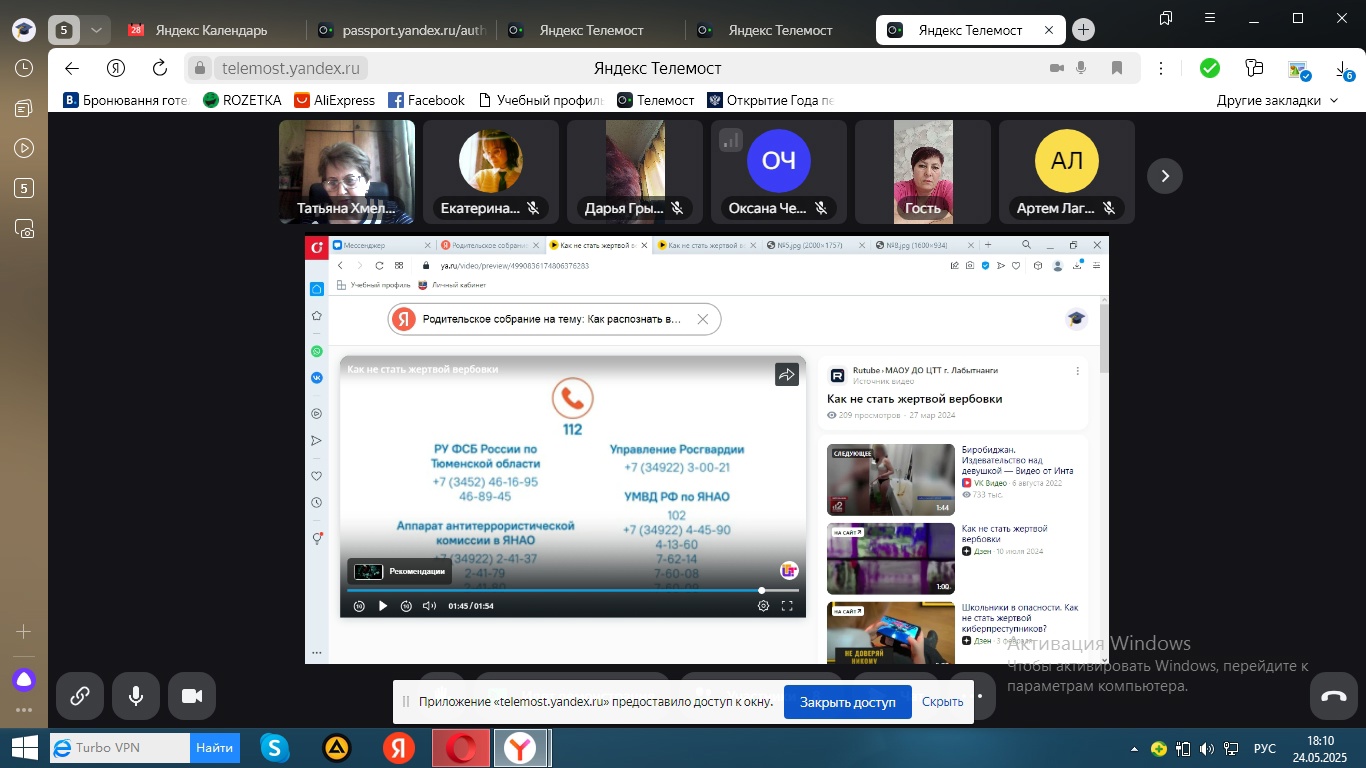
Task: Copy meeting link via chain icon
Action: (80, 696)
